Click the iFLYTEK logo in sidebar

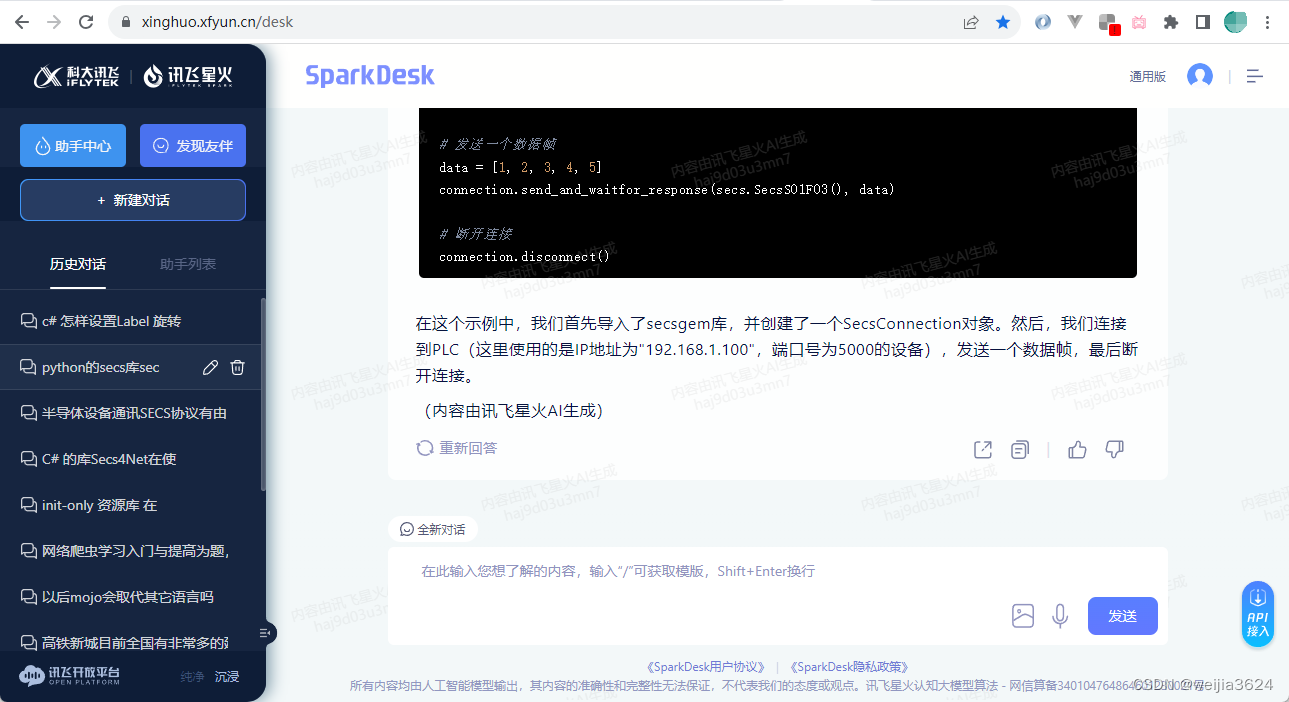point(76,76)
